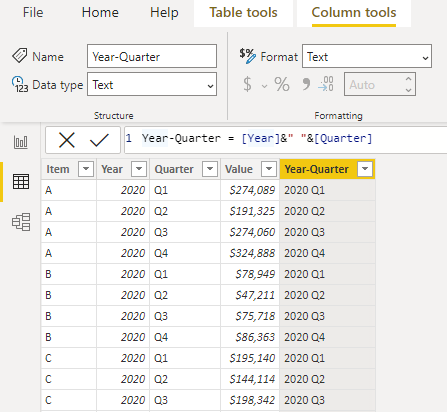Click the Name field containing Year-Quarter
The width and height of the screenshot is (447, 412).
click(152, 56)
